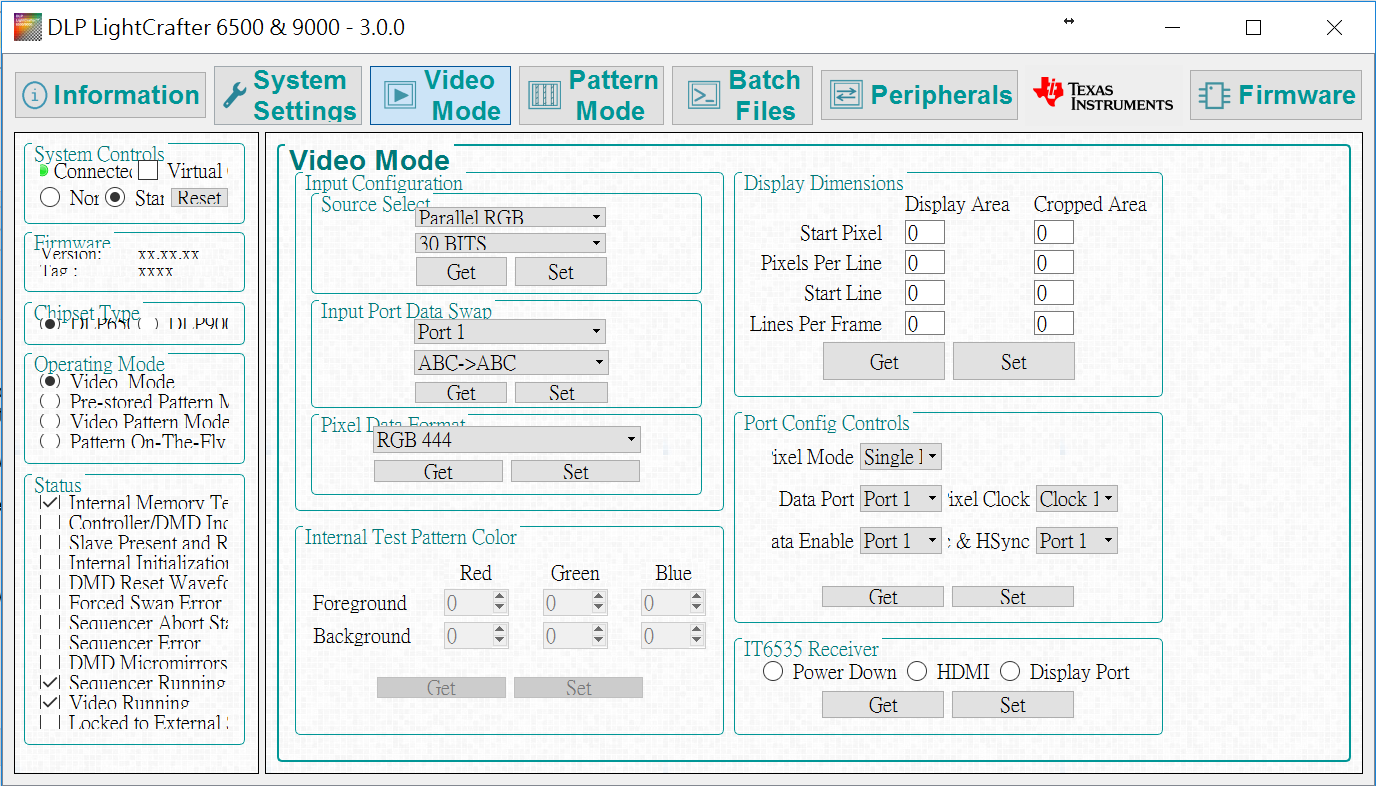The height and width of the screenshot is (786, 1376).
Task: Choose the Power Down receiver option
Action: click(772, 672)
